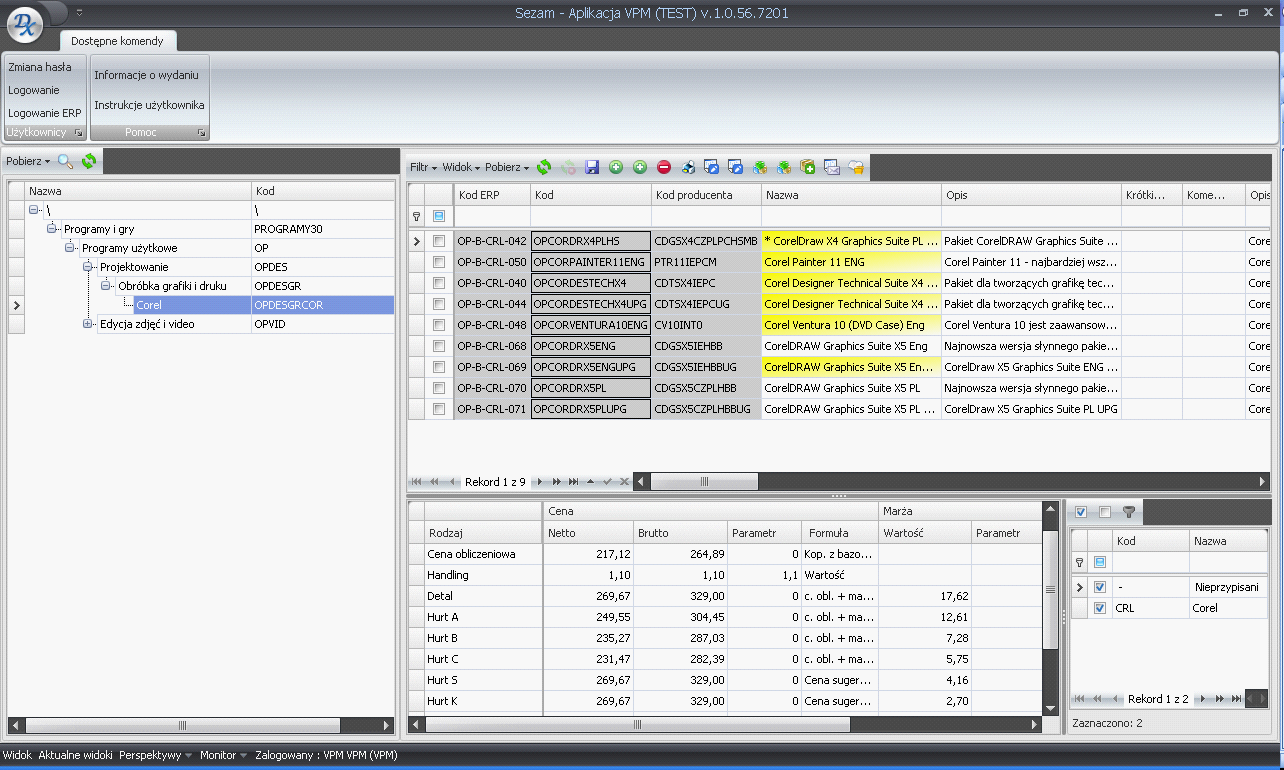1284x770 pixels.
Task: Tick the checkbox for OP-B-CRL-050 row
Action: coord(439,262)
